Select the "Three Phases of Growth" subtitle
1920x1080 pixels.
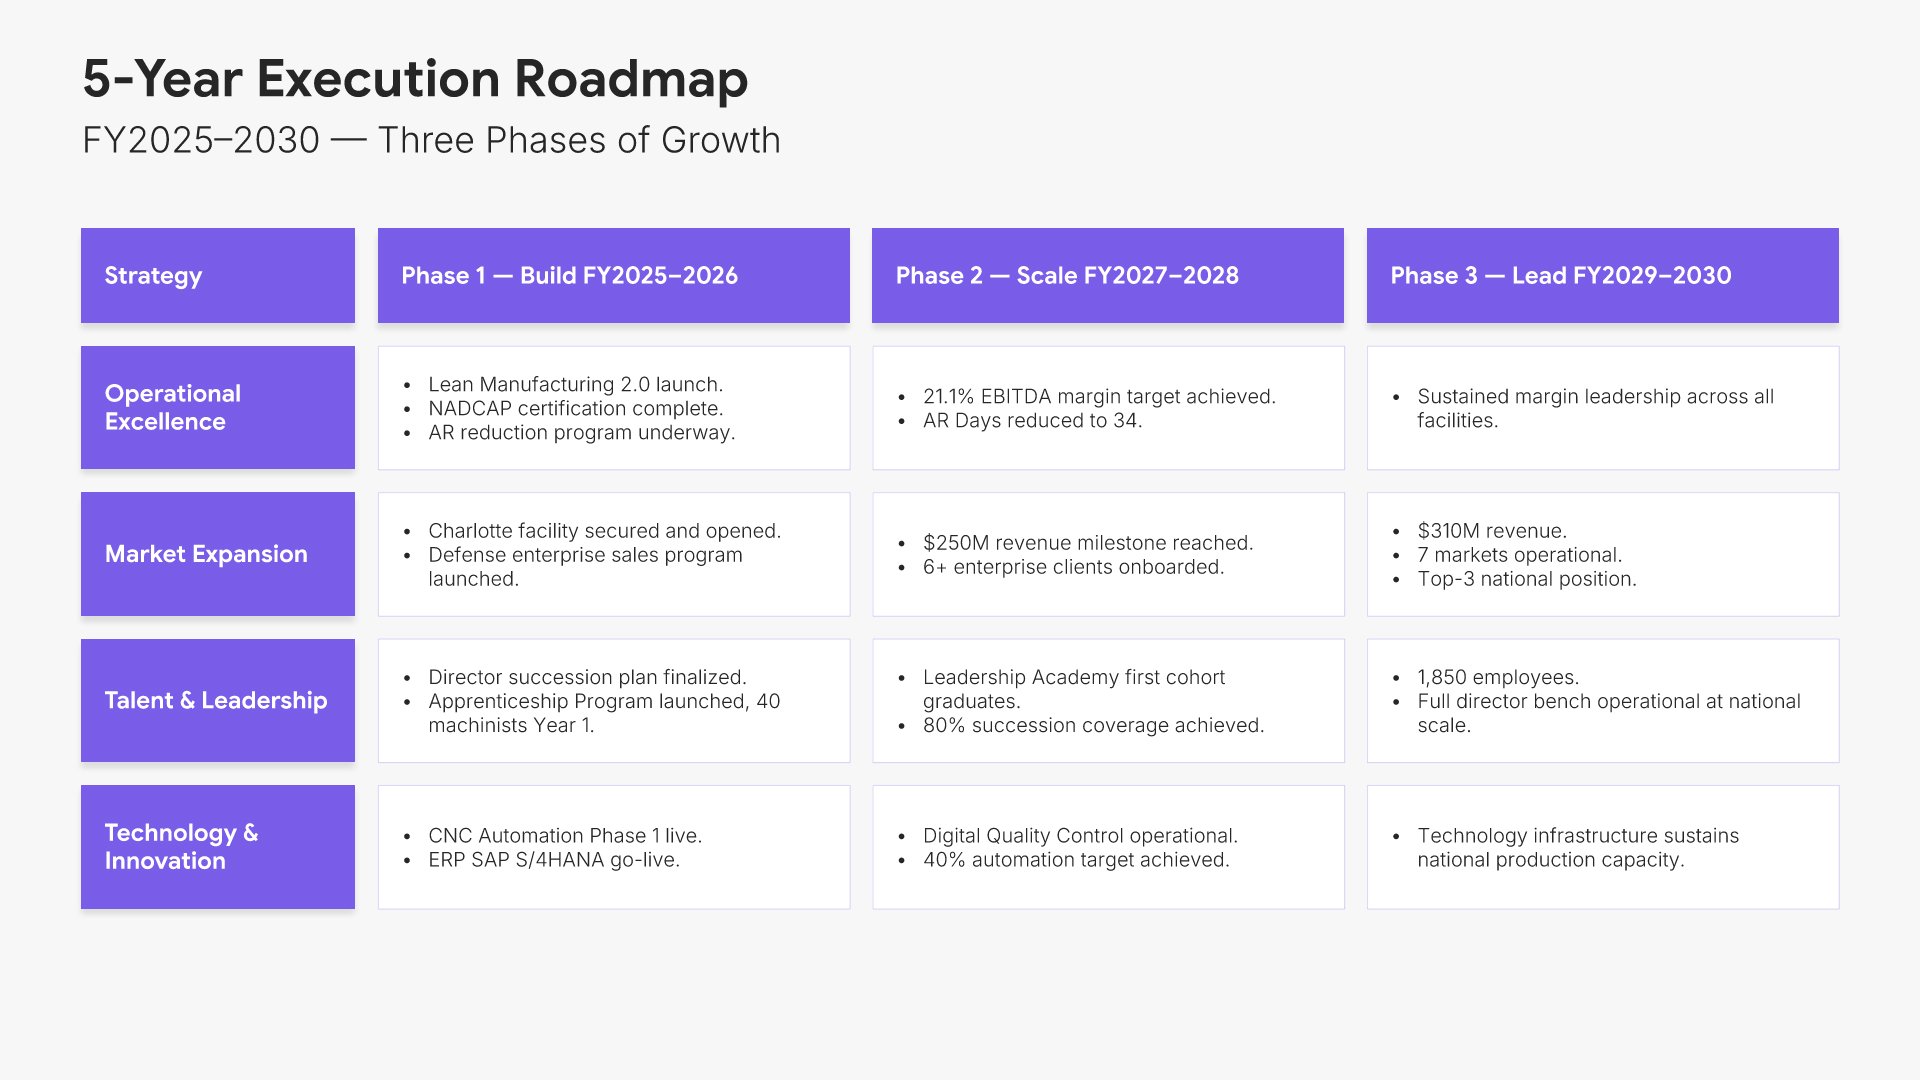point(431,141)
